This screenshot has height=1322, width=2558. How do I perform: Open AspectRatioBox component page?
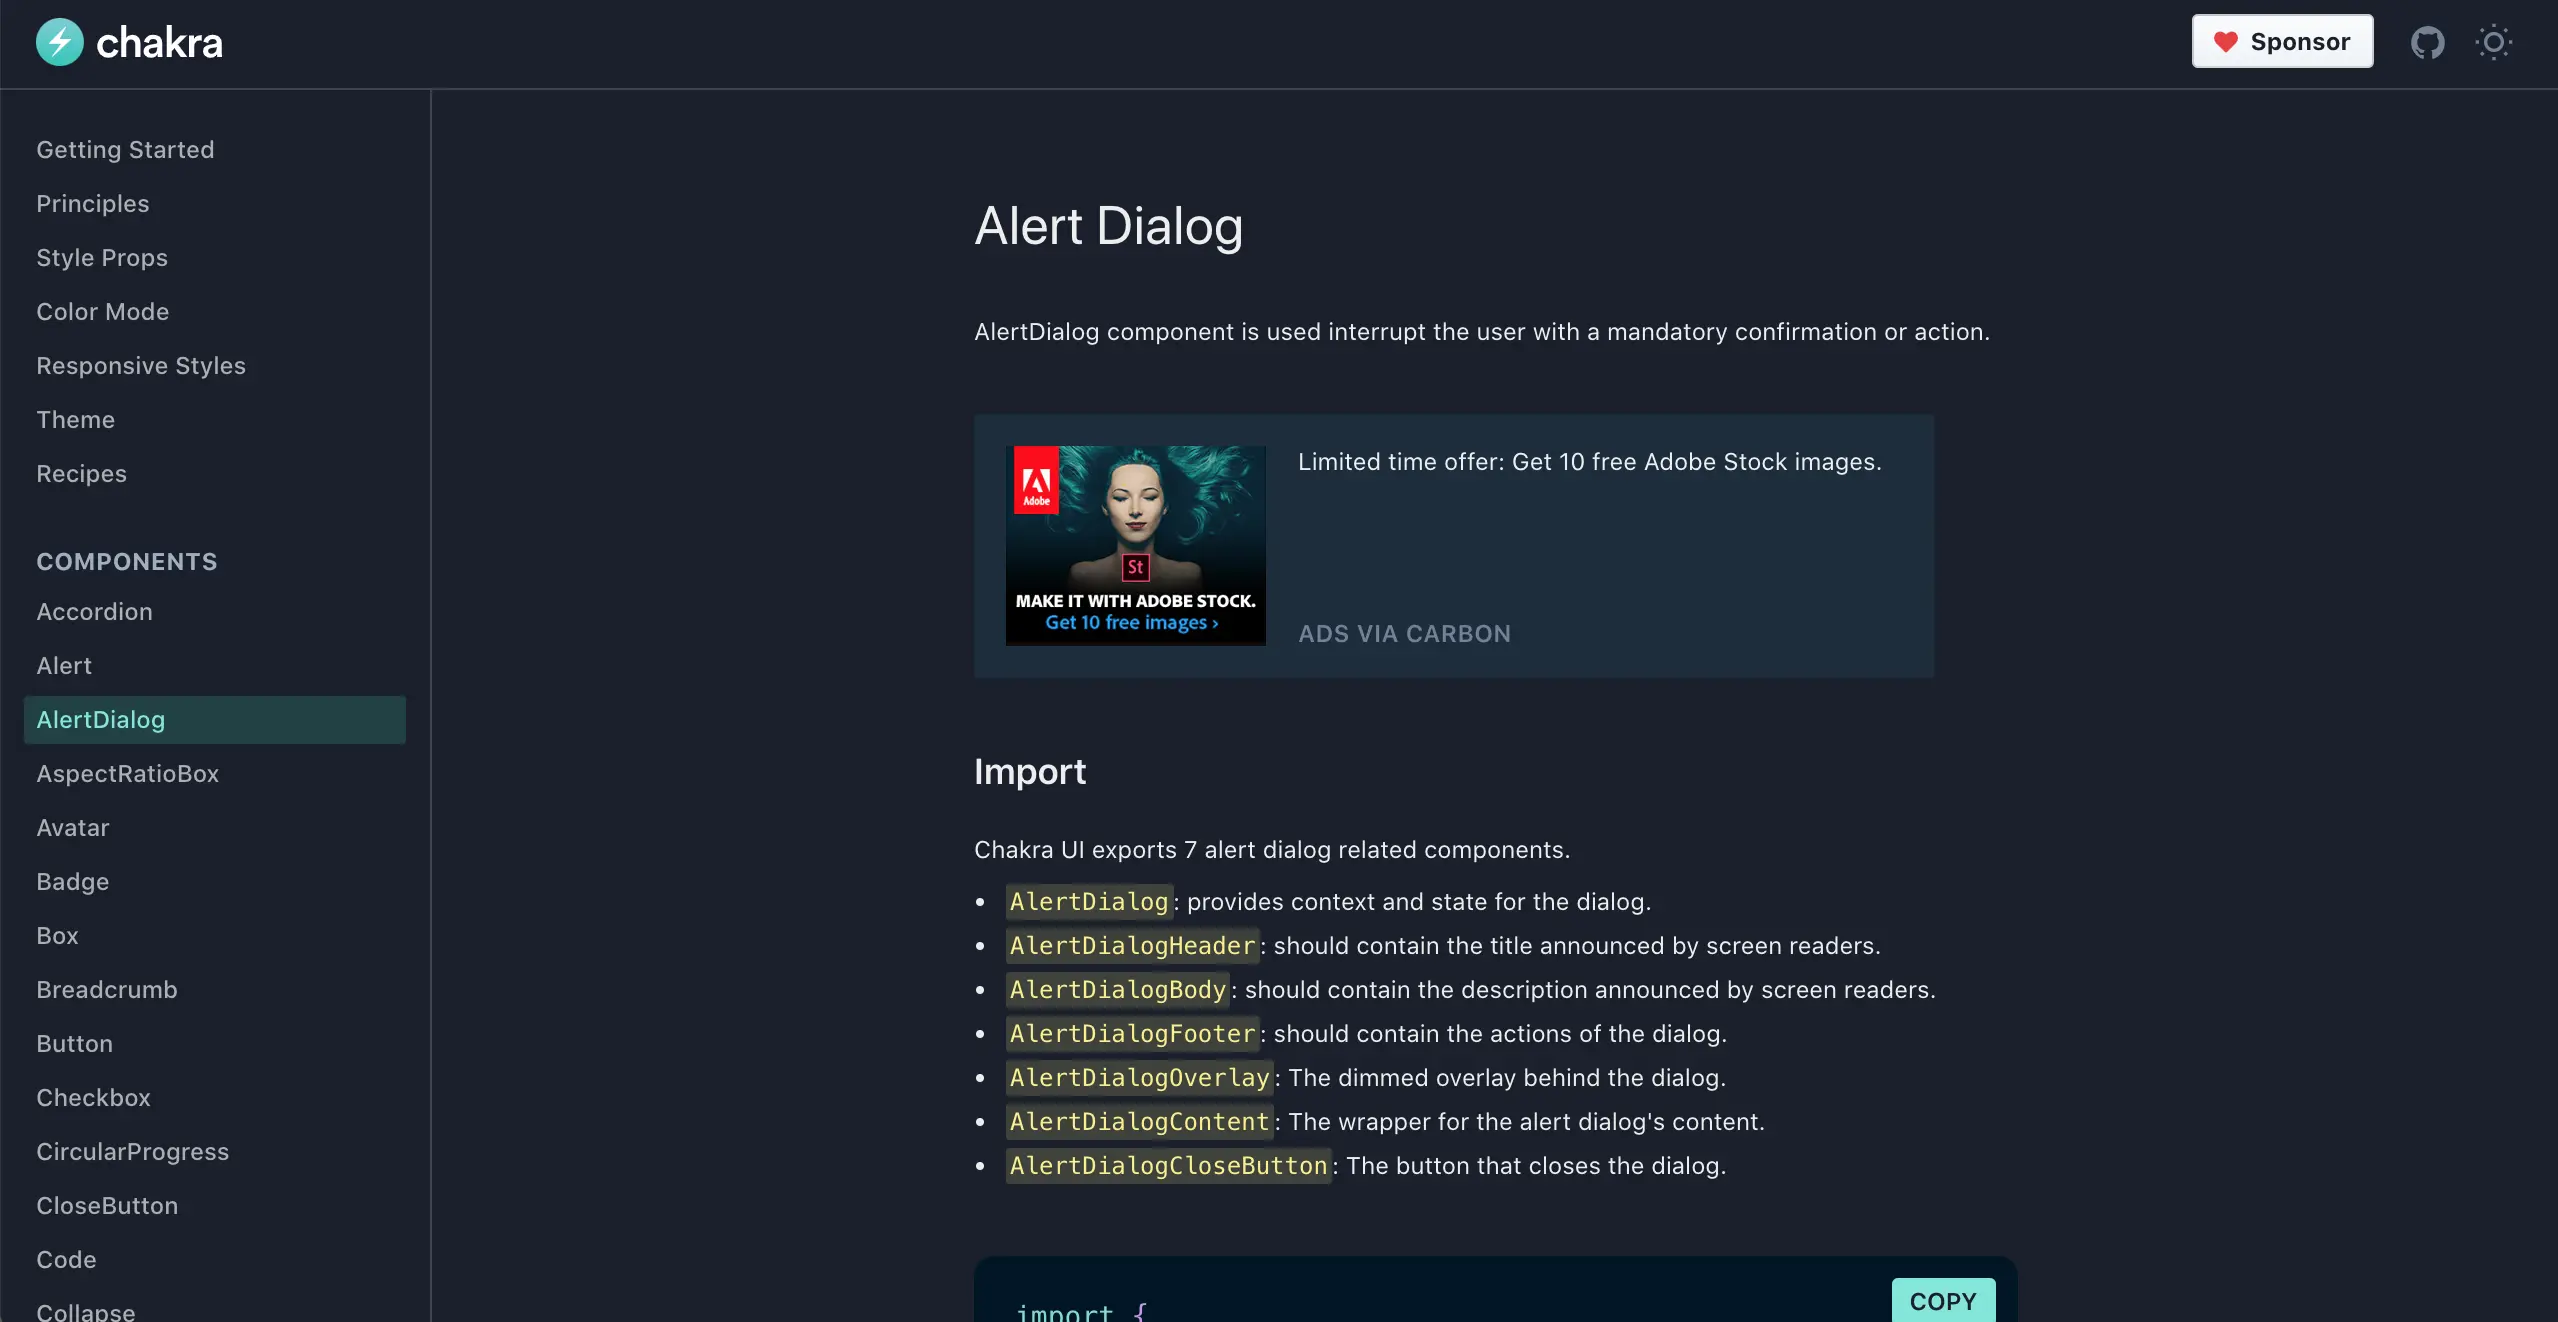pyautogui.click(x=127, y=774)
